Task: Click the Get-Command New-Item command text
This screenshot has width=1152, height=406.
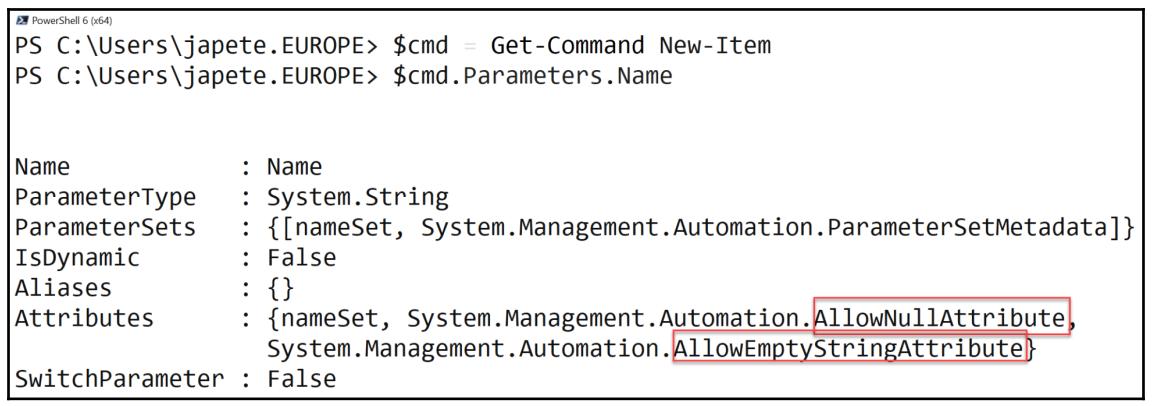Action: (x=630, y=46)
